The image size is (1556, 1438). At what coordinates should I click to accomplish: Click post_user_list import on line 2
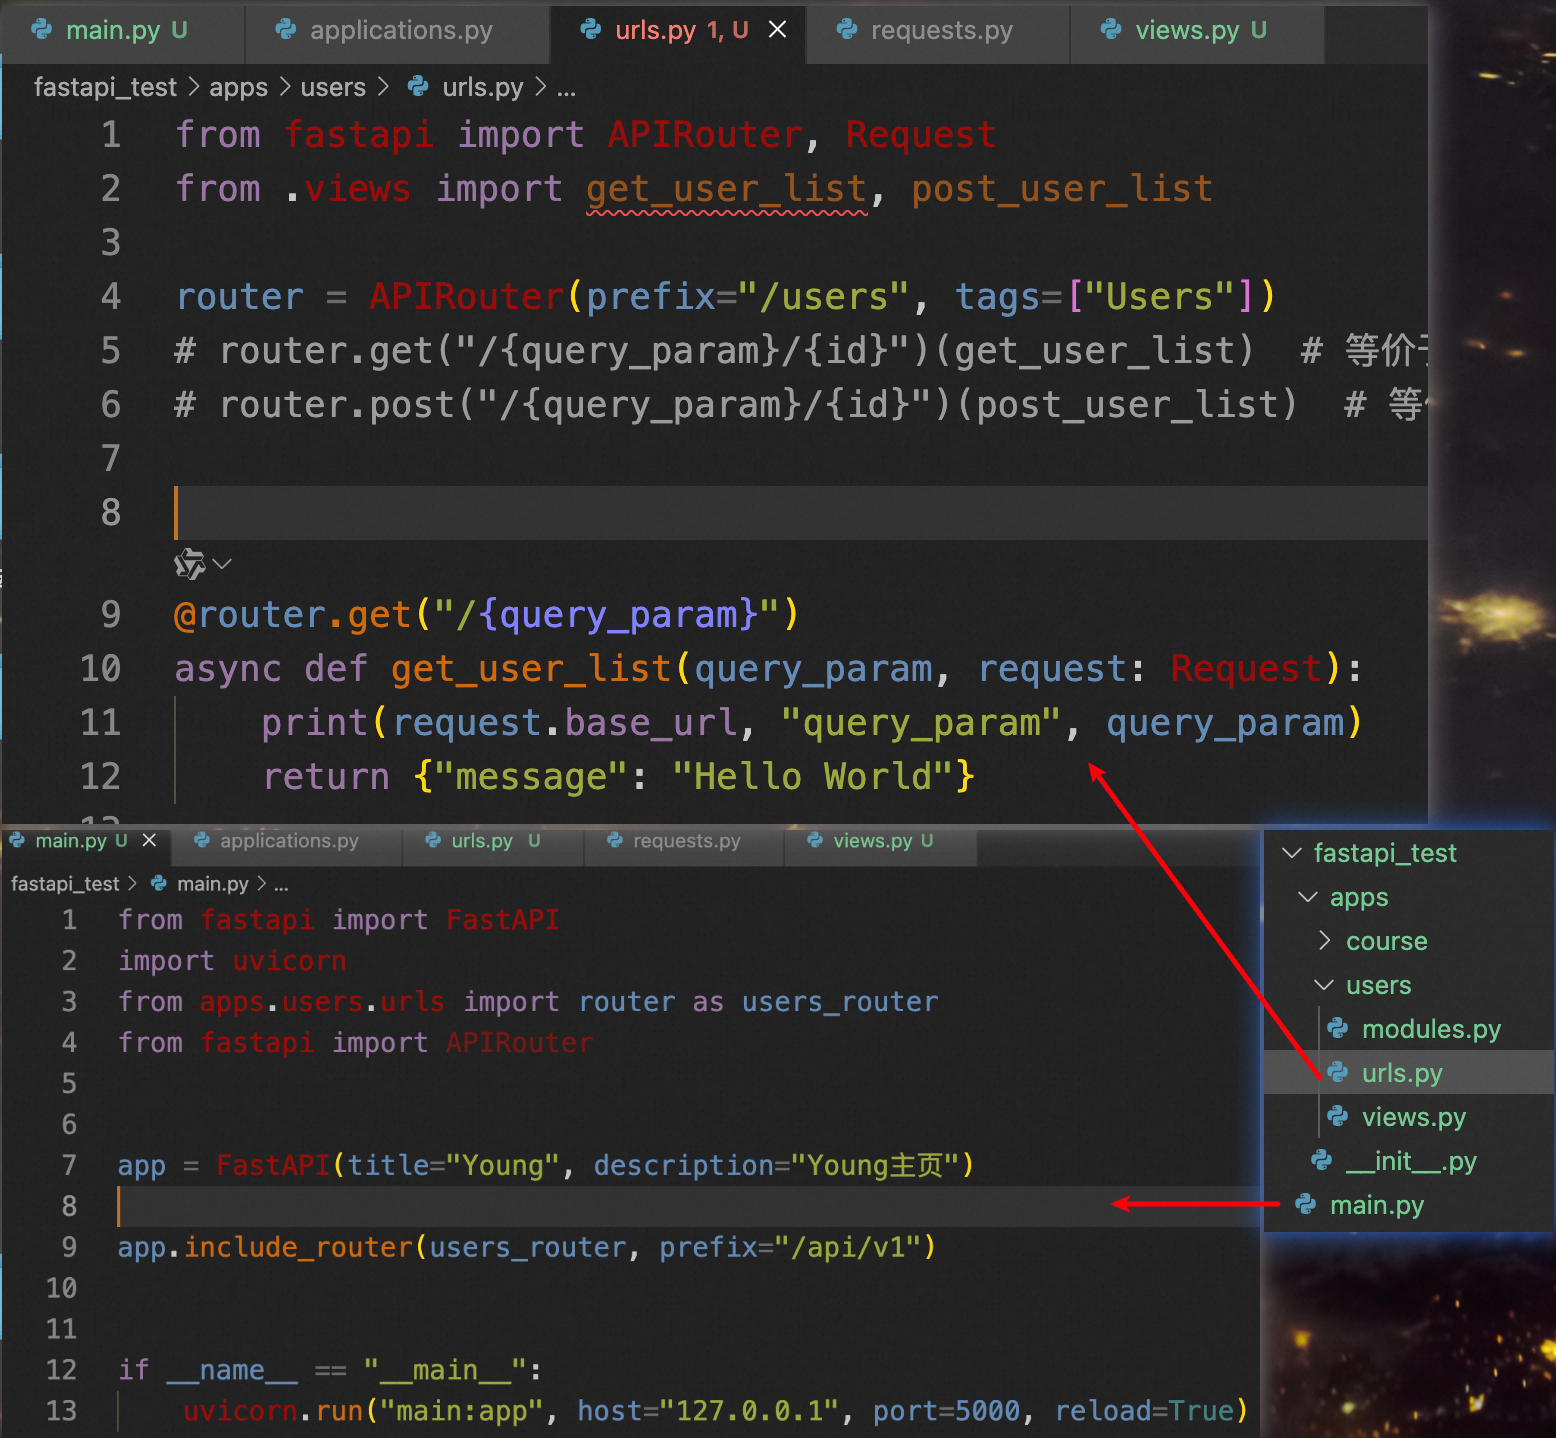(1062, 189)
